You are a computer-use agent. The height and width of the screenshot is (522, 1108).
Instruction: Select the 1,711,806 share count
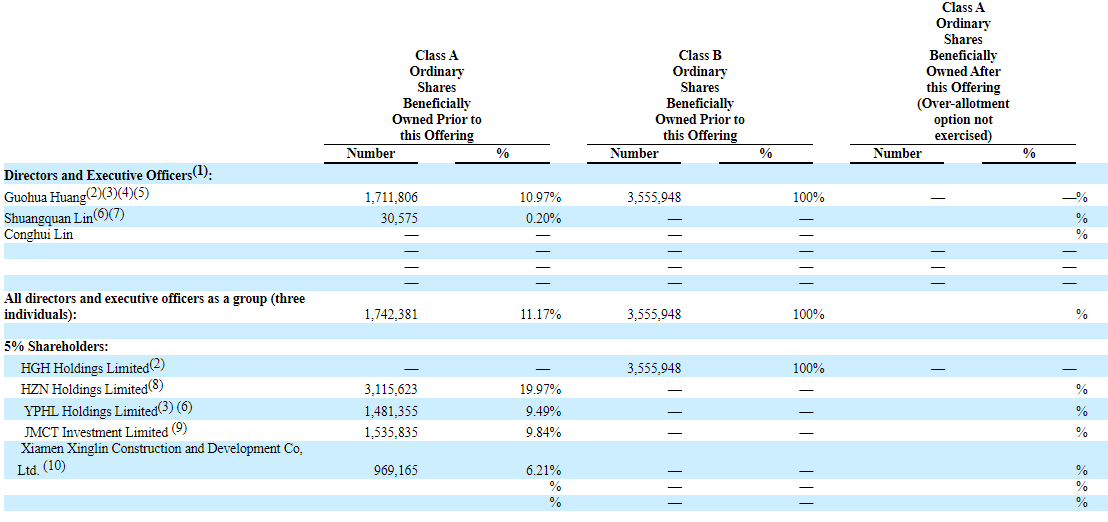click(391, 198)
